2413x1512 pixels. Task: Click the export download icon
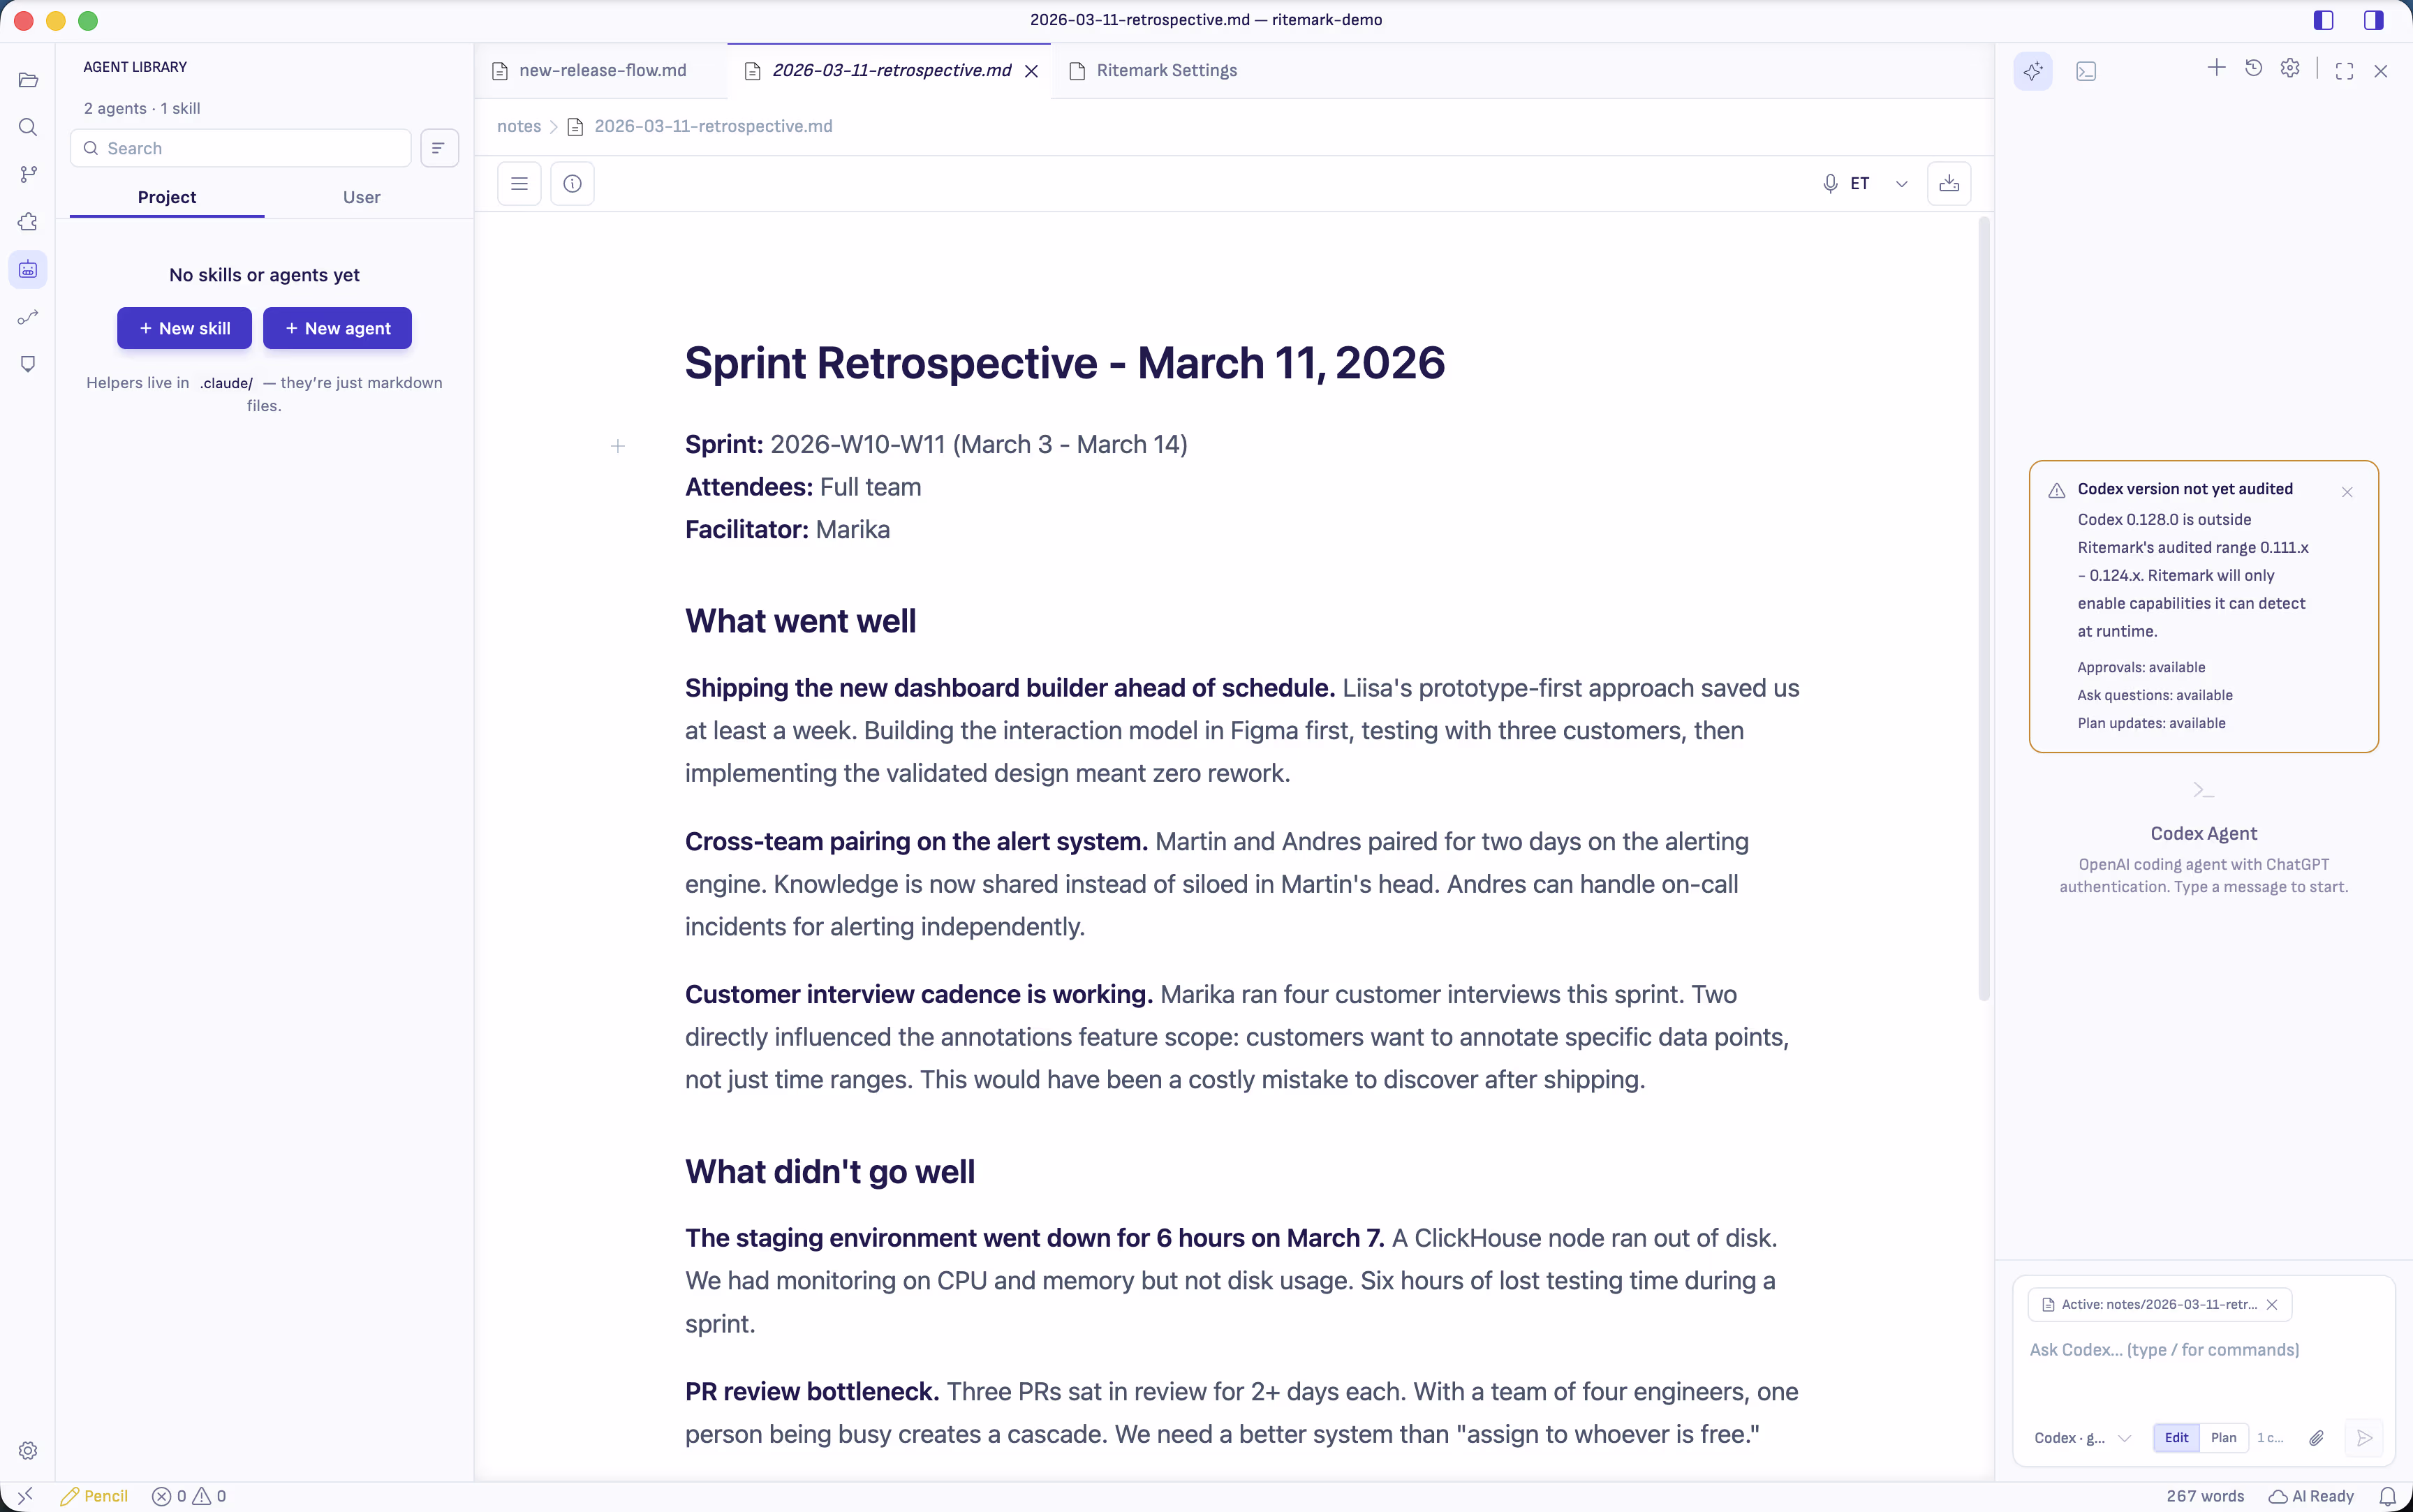tap(1949, 184)
